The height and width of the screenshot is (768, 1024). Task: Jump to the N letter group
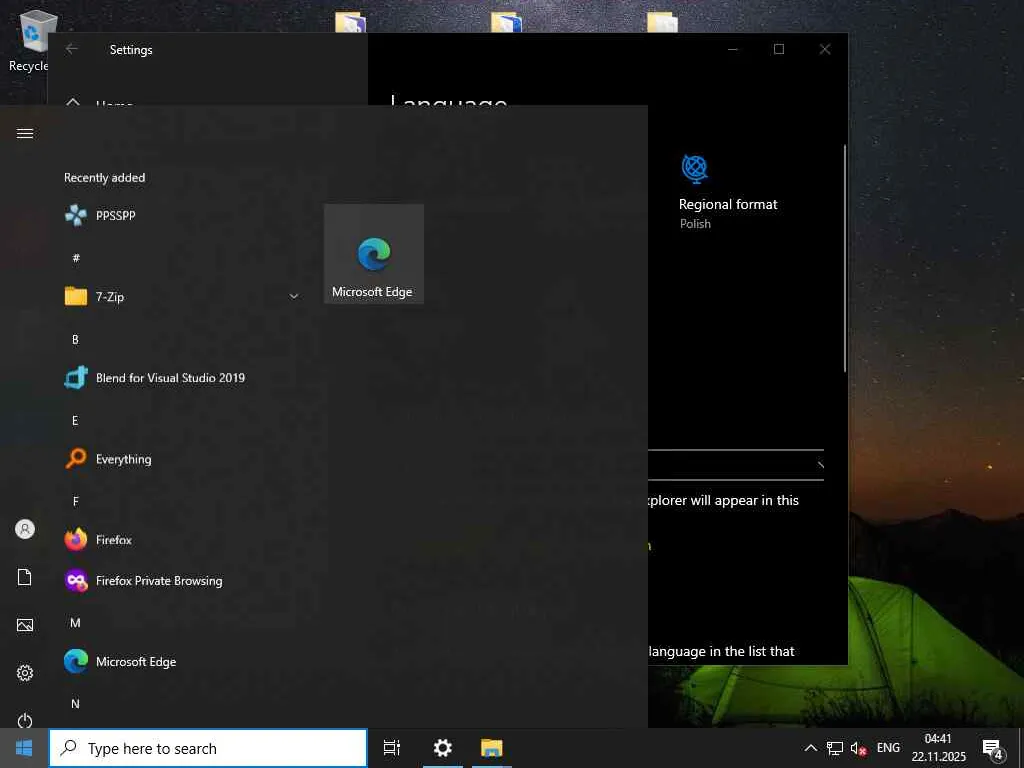[75, 704]
